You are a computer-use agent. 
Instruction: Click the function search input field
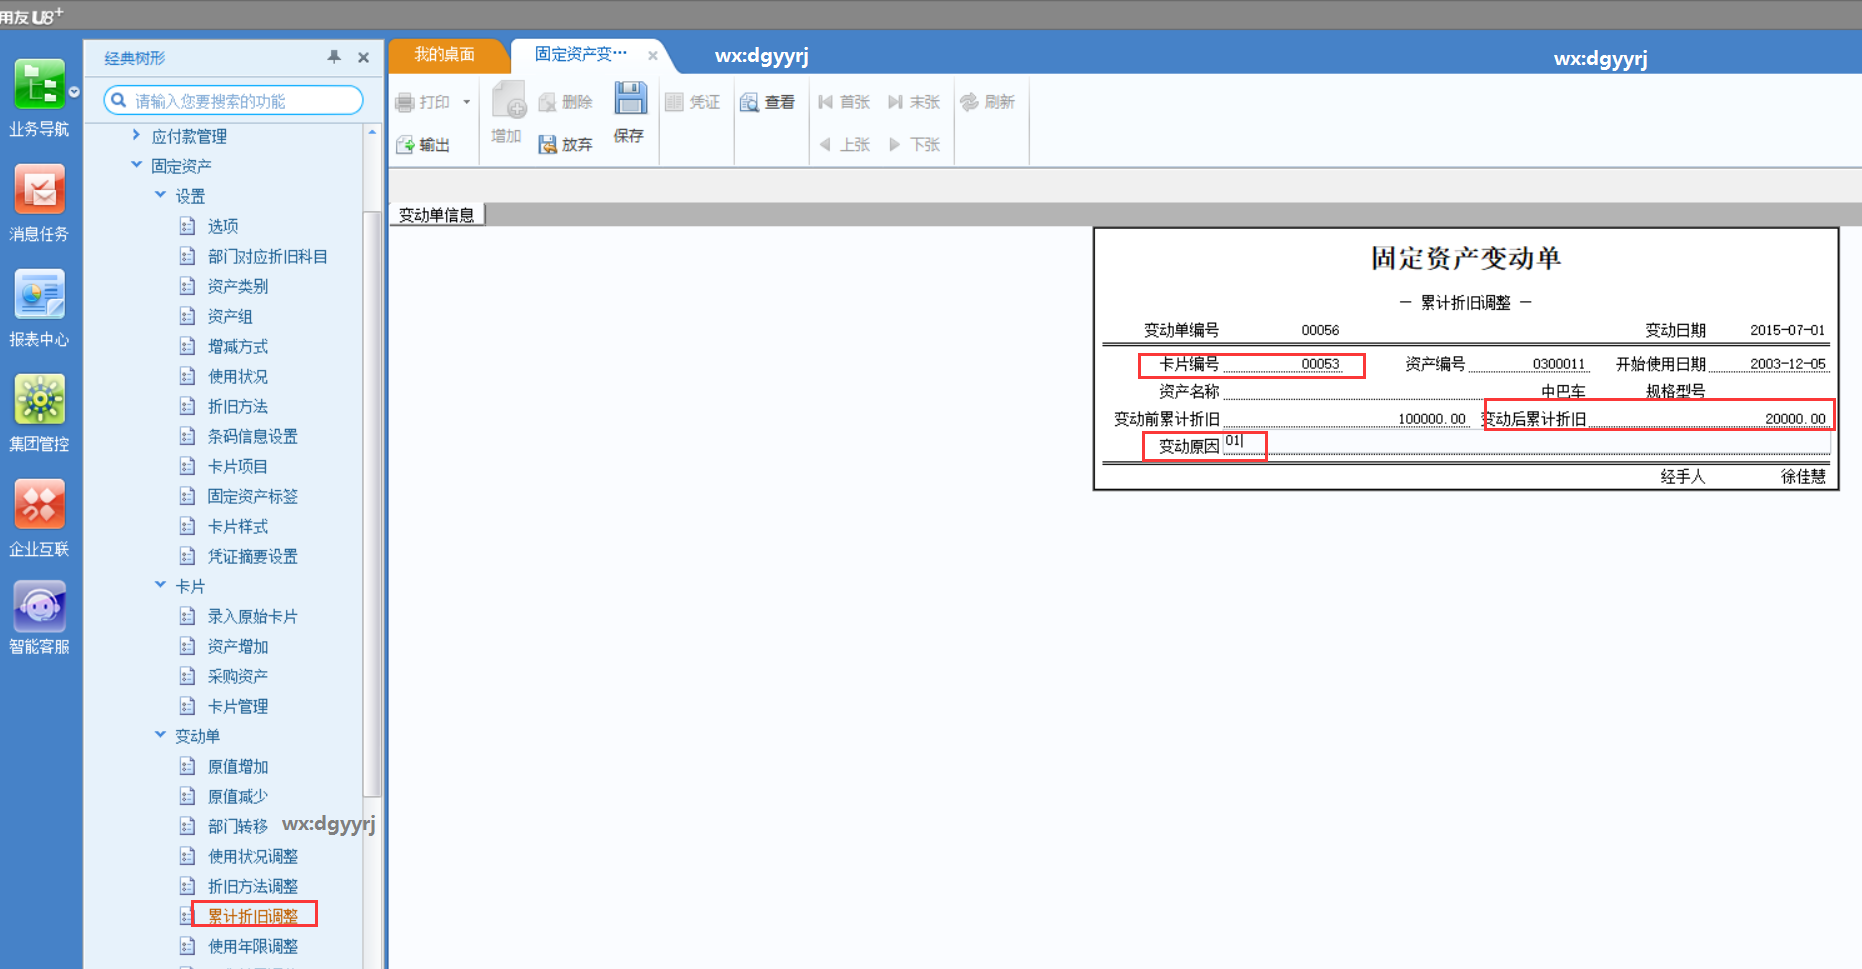pyautogui.click(x=233, y=100)
